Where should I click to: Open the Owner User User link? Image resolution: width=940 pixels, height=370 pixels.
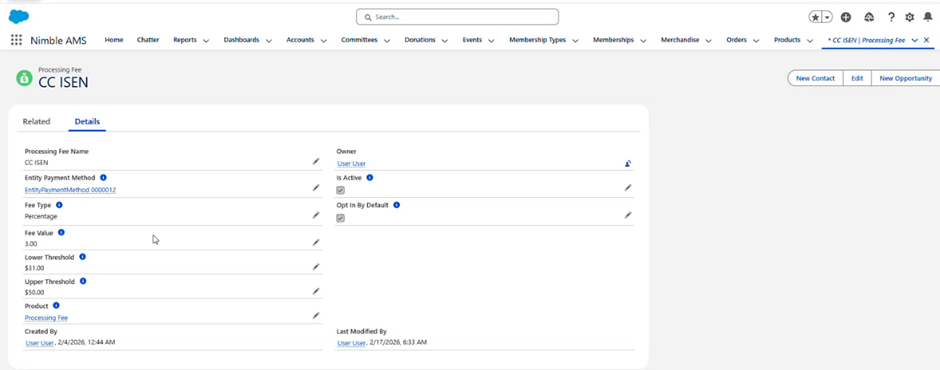pyautogui.click(x=351, y=164)
